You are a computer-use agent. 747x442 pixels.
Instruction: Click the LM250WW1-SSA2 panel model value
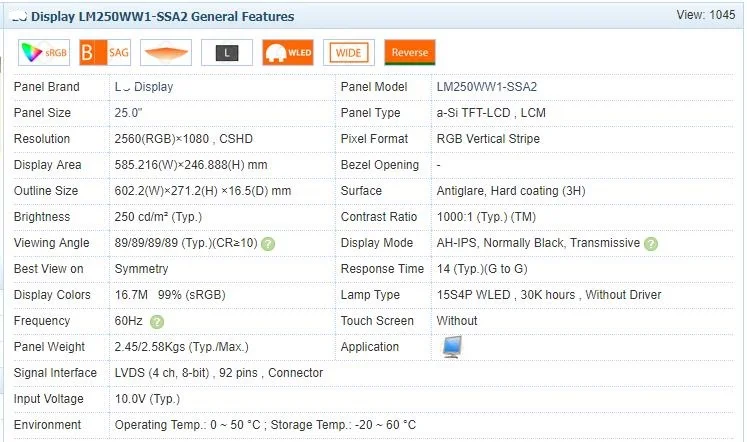(486, 87)
